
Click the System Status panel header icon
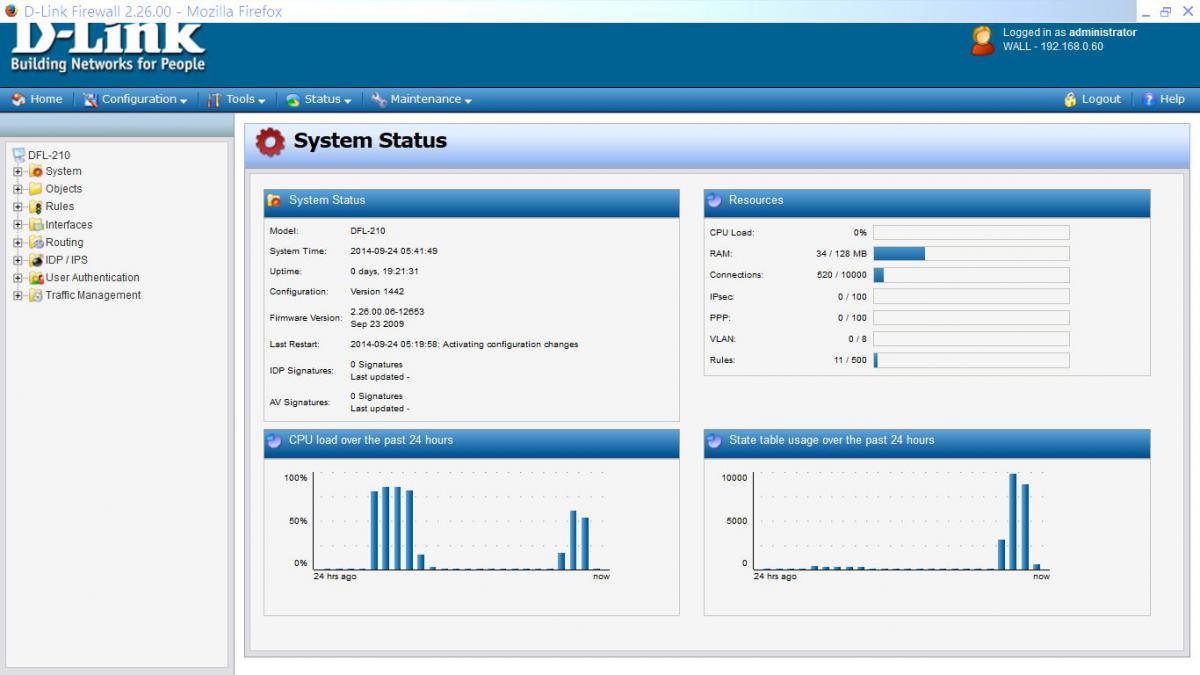274,200
